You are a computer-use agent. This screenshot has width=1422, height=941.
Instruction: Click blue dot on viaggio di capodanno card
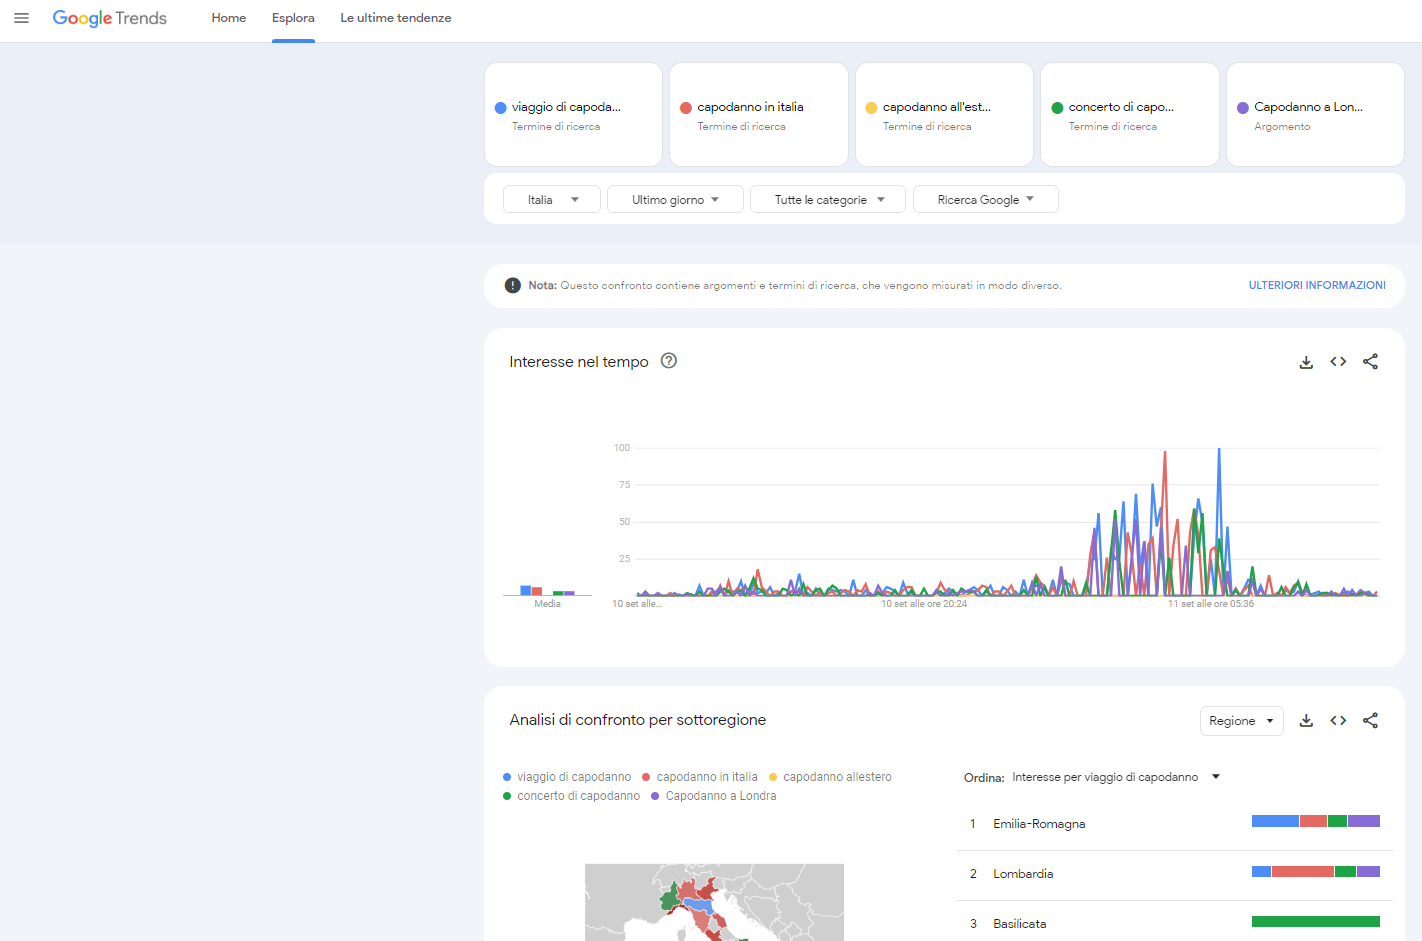[501, 108]
